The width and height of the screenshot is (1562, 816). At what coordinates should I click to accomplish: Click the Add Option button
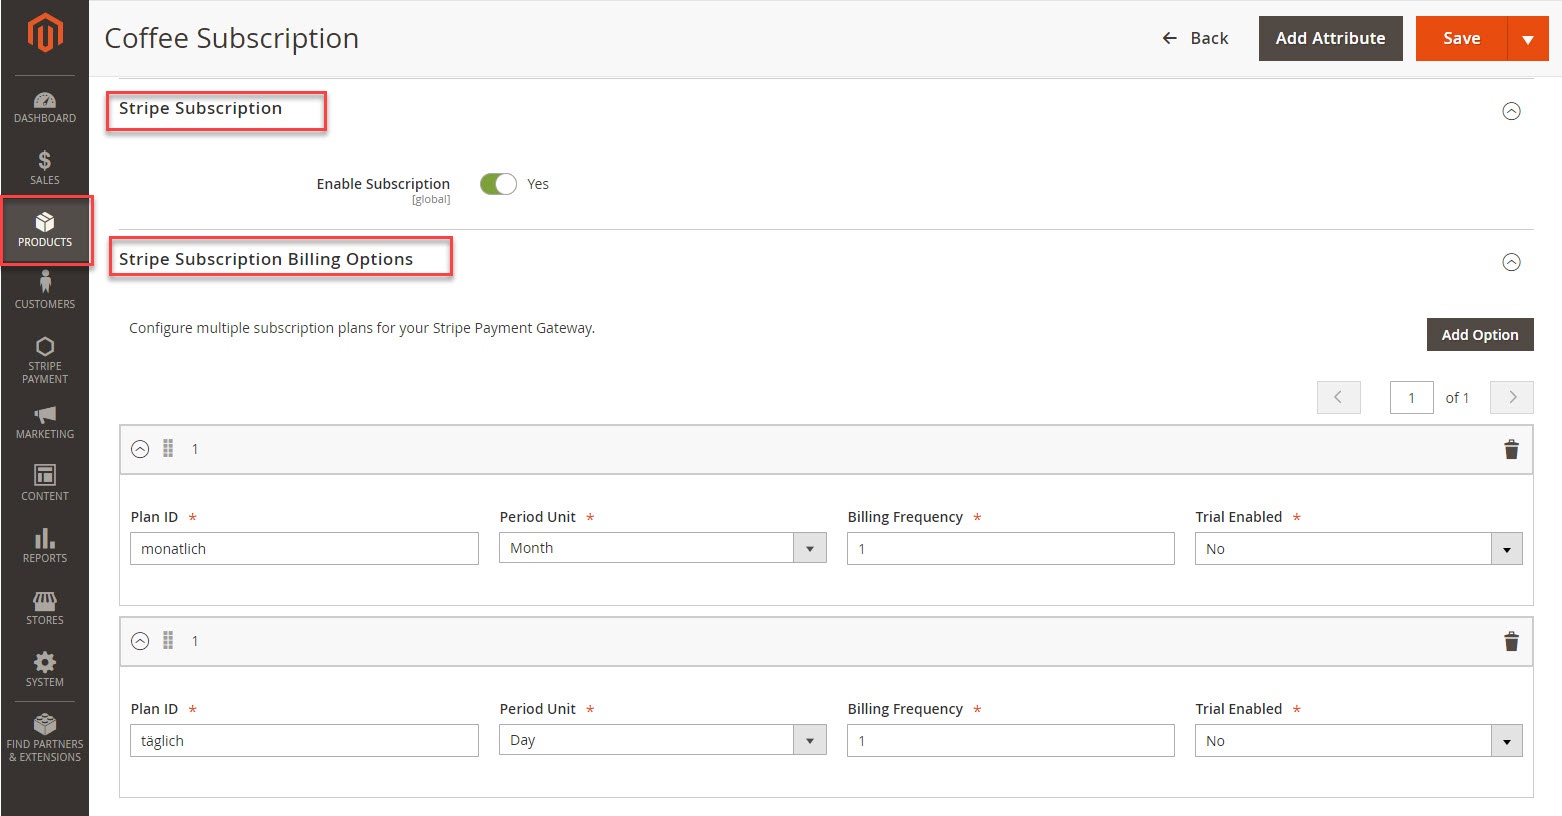coord(1479,335)
